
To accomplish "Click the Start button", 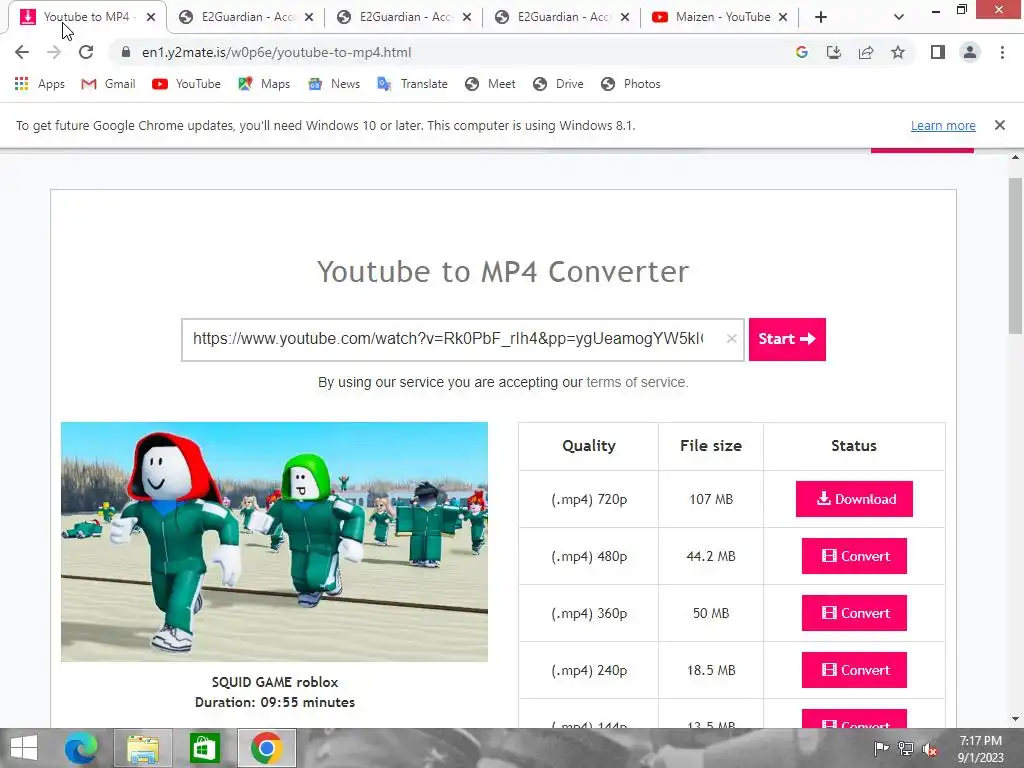I will click(787, 339).
